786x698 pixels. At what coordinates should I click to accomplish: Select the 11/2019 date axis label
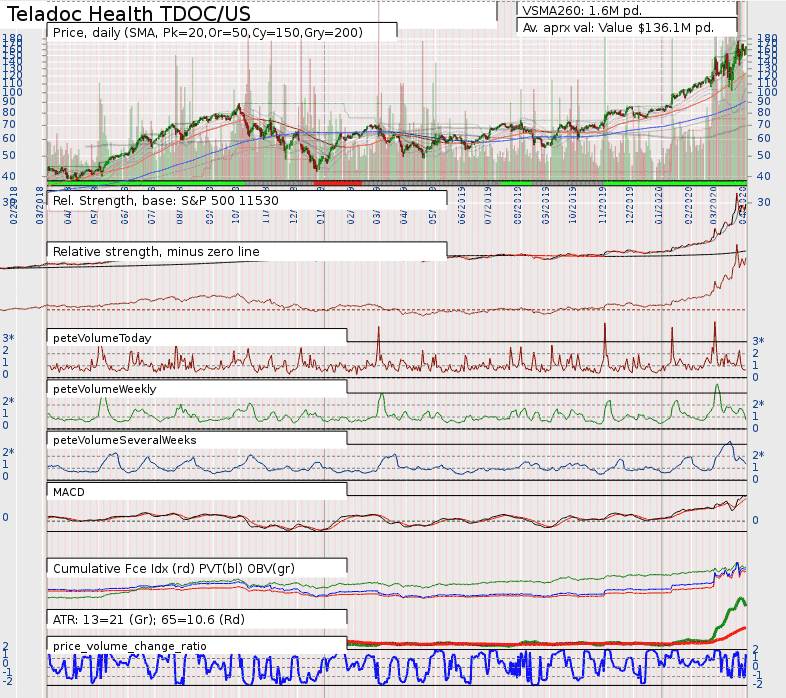tap(603, 205)
